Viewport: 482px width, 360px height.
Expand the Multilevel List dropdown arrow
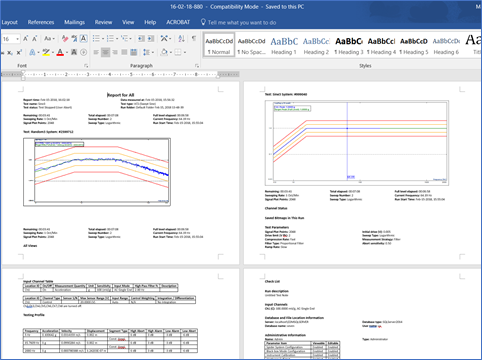click(x=131, y=39)
